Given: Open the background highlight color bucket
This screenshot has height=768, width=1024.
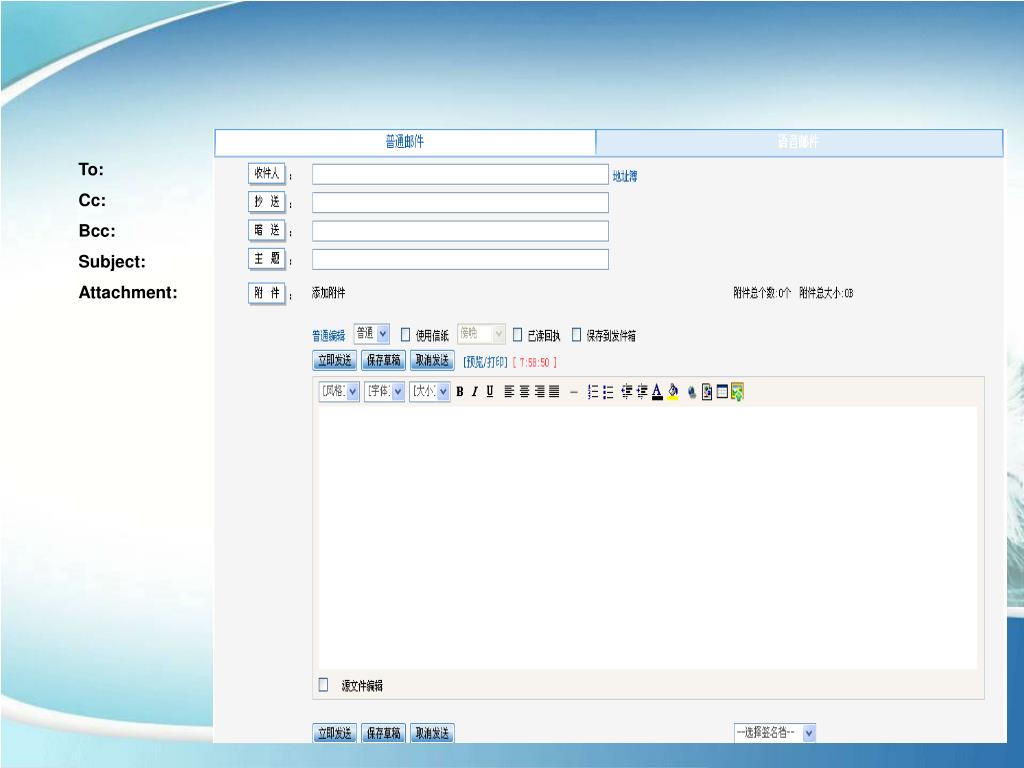Looking at the screenshot, I should pyautogui.click(x=673, y=392).
